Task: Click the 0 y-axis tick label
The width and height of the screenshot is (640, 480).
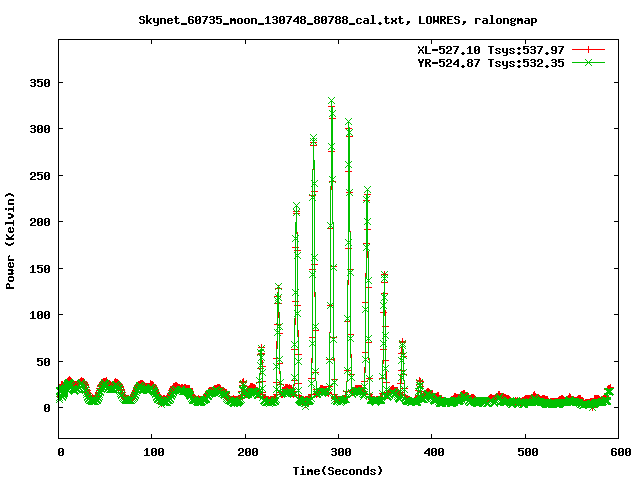Action: [x=47, y=408]
